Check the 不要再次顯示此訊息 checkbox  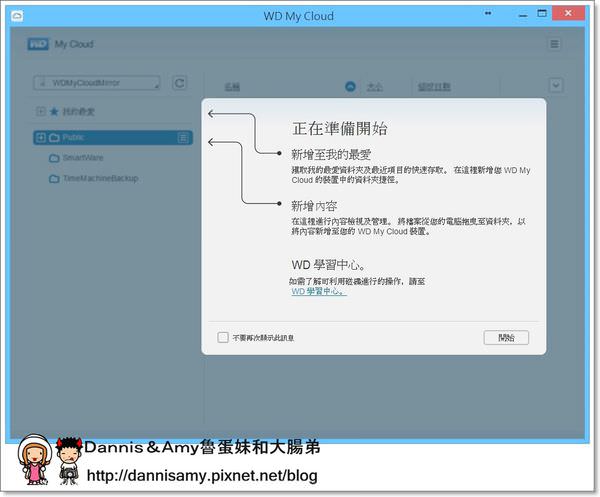tap(223, 337)
